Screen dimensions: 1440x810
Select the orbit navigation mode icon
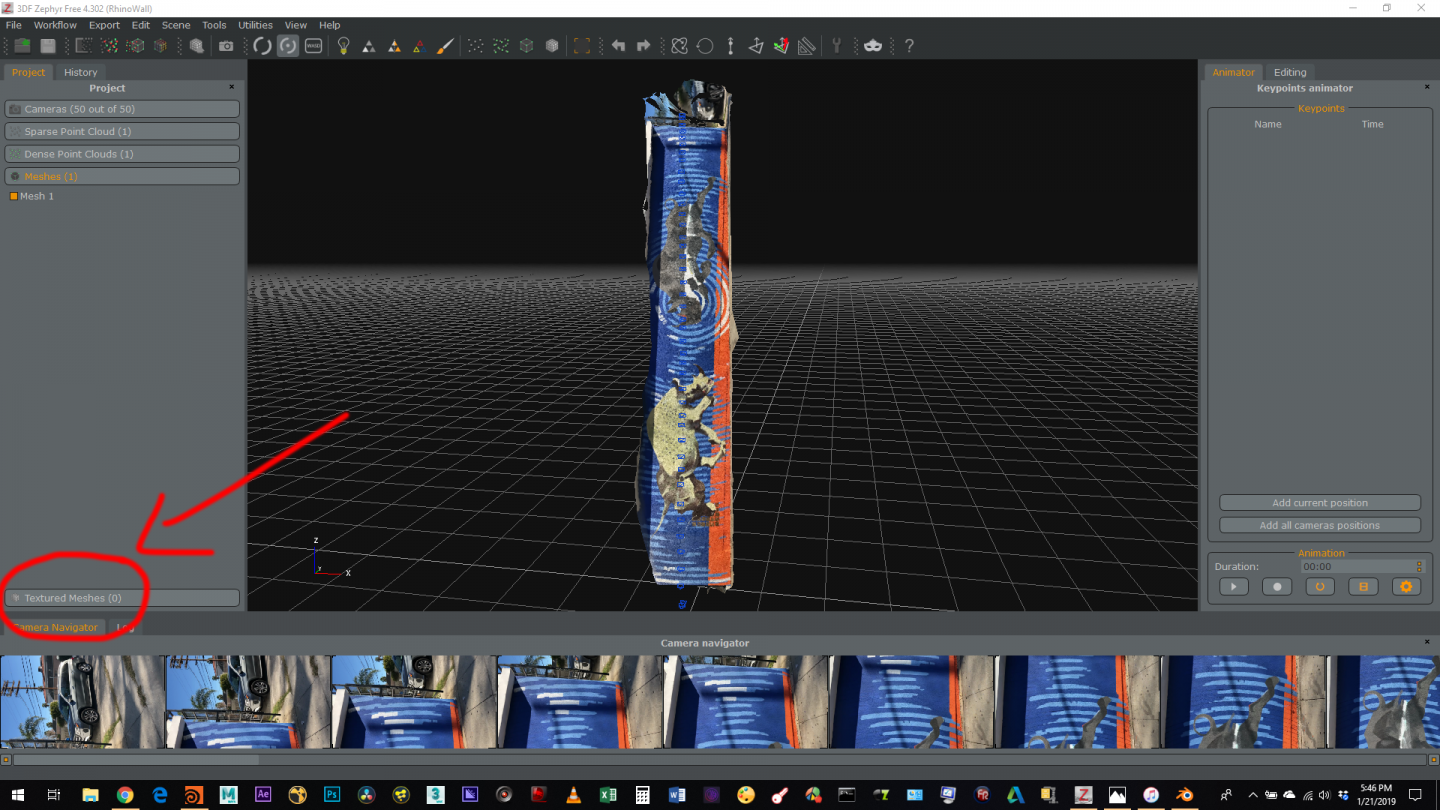pos(262,46)
